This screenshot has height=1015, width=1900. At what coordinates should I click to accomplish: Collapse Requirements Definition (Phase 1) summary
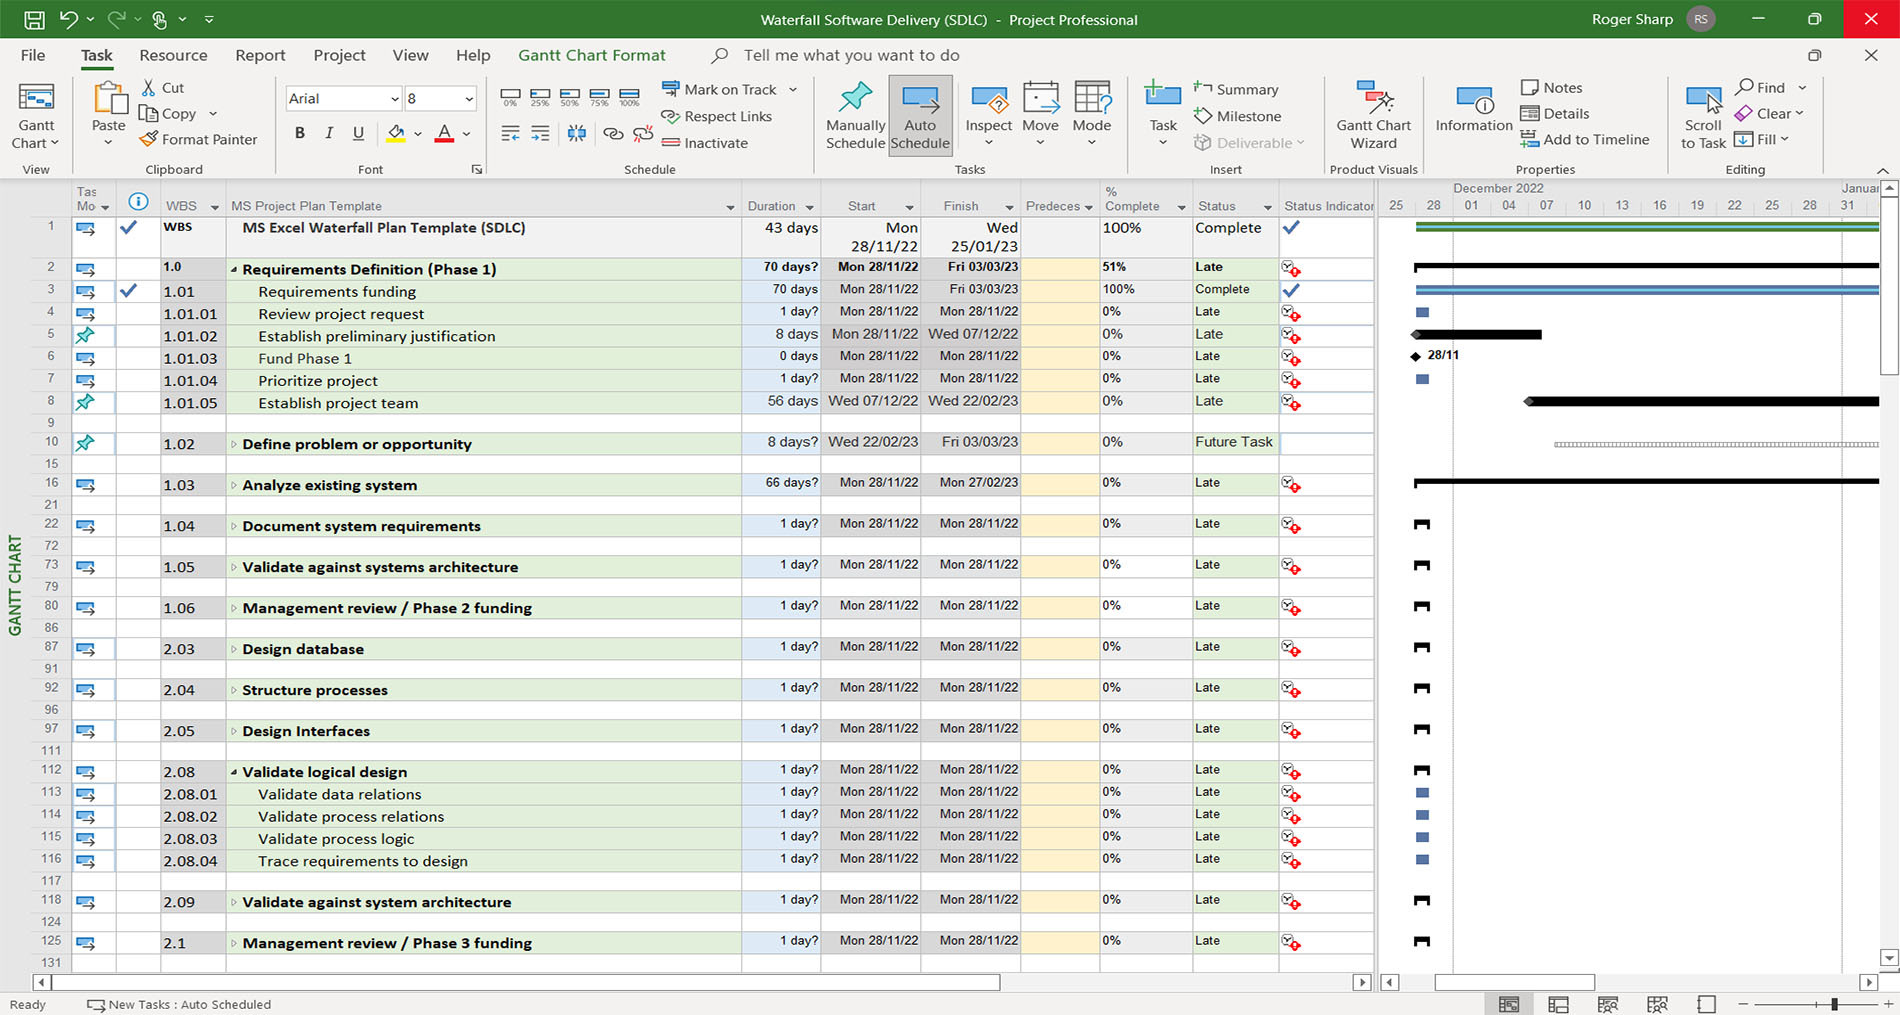click(234, 270)
